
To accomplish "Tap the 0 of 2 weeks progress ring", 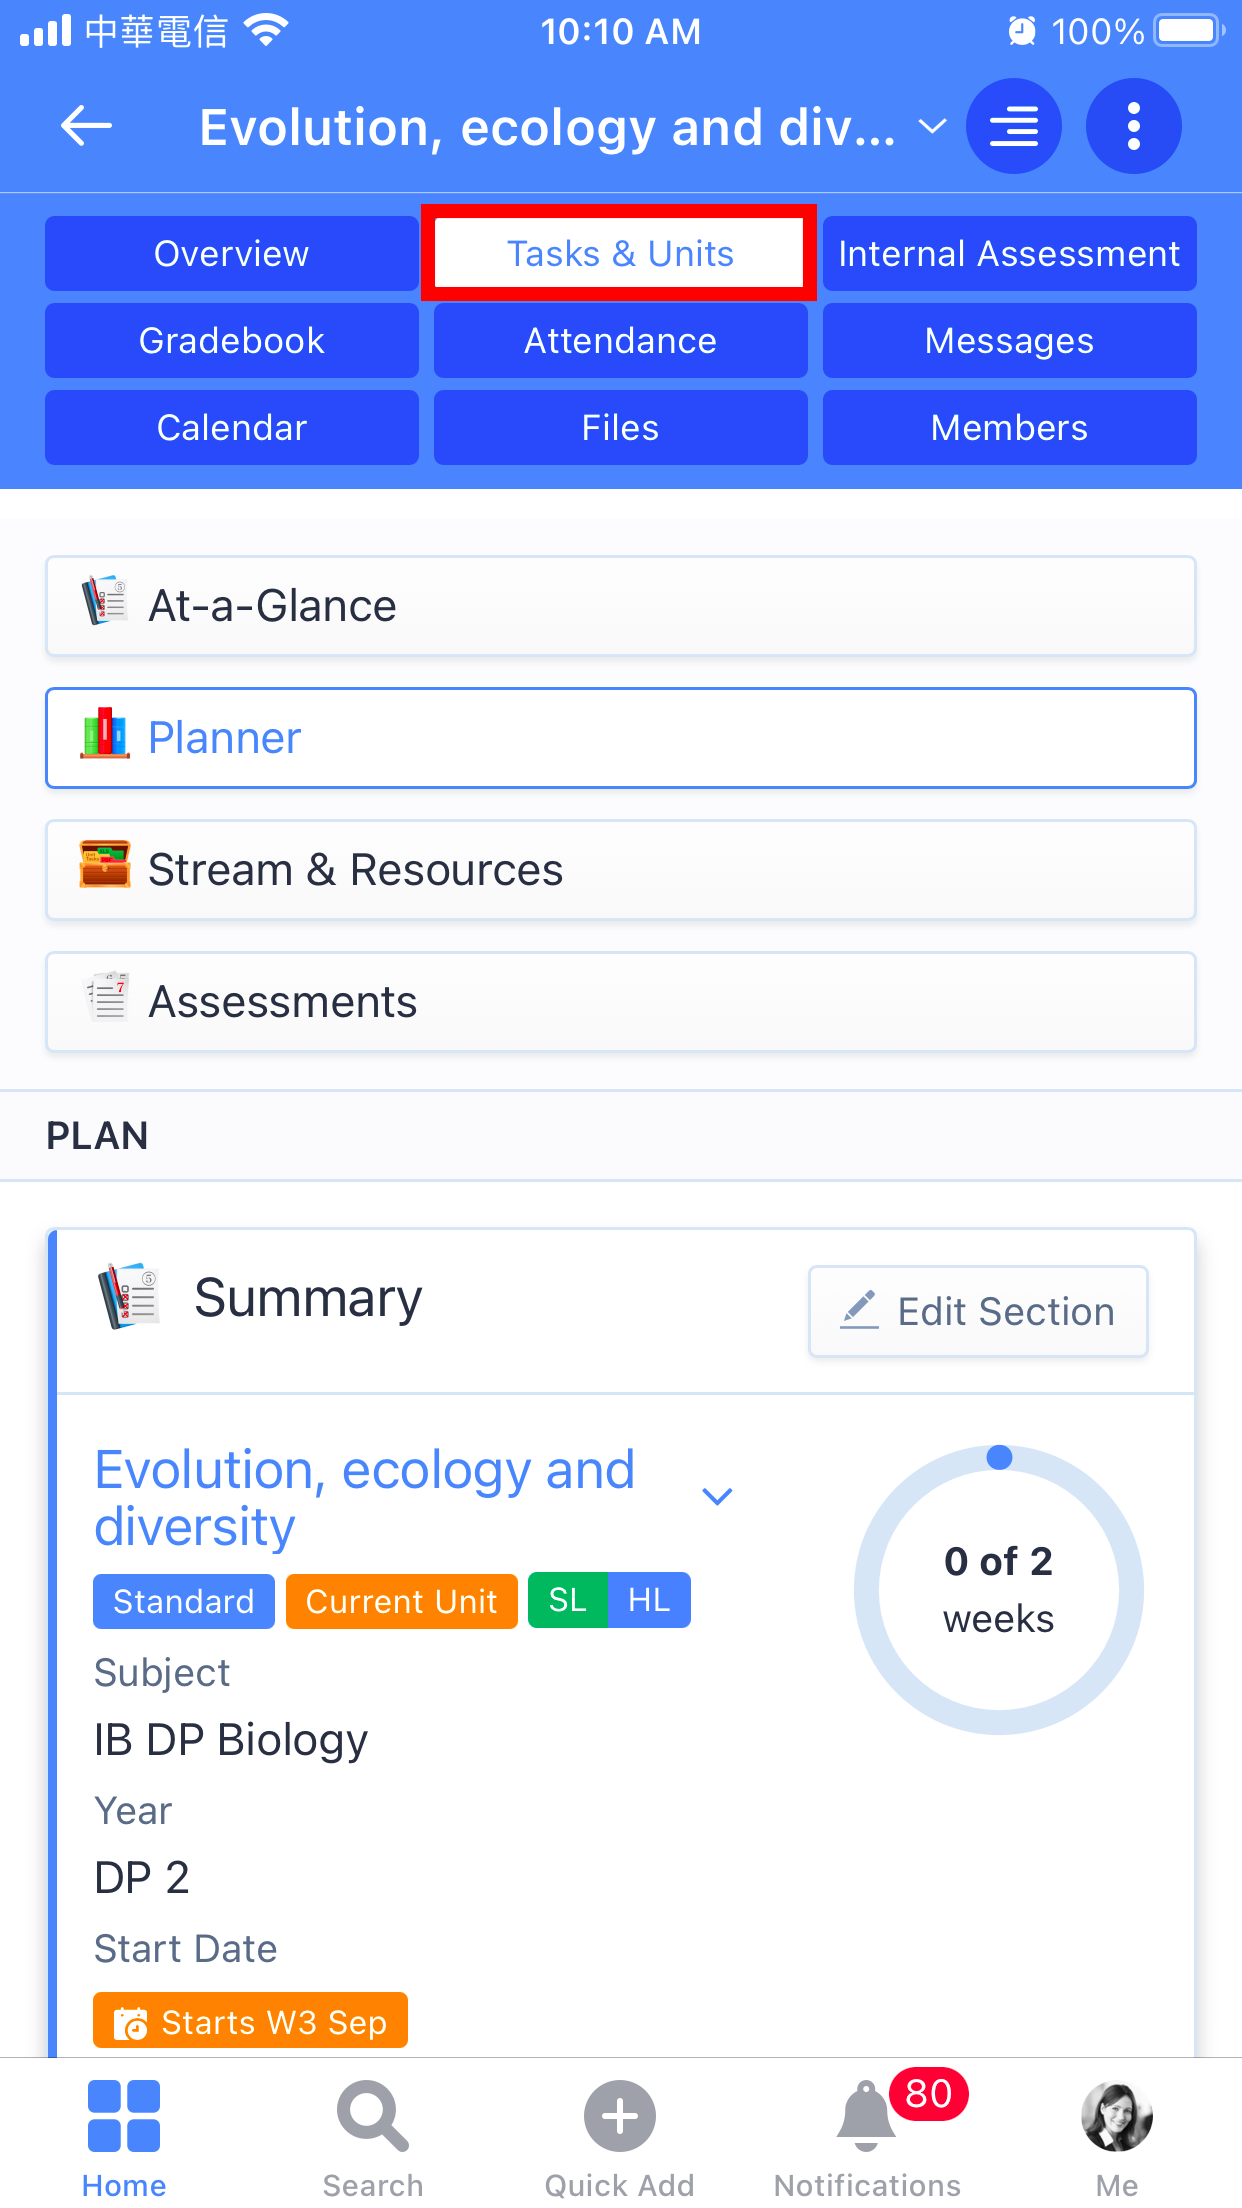I will (x=998, y=1589).
